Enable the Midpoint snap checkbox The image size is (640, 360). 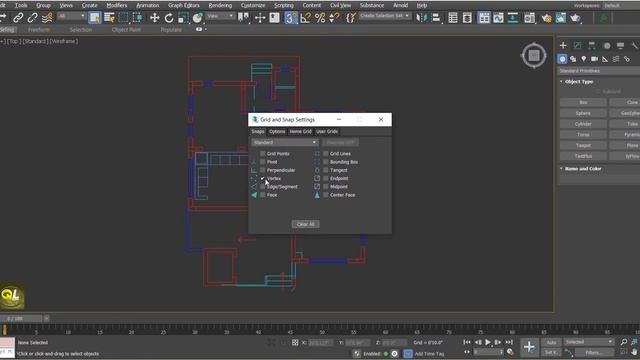pyautogui.click(x=325, y=187)
